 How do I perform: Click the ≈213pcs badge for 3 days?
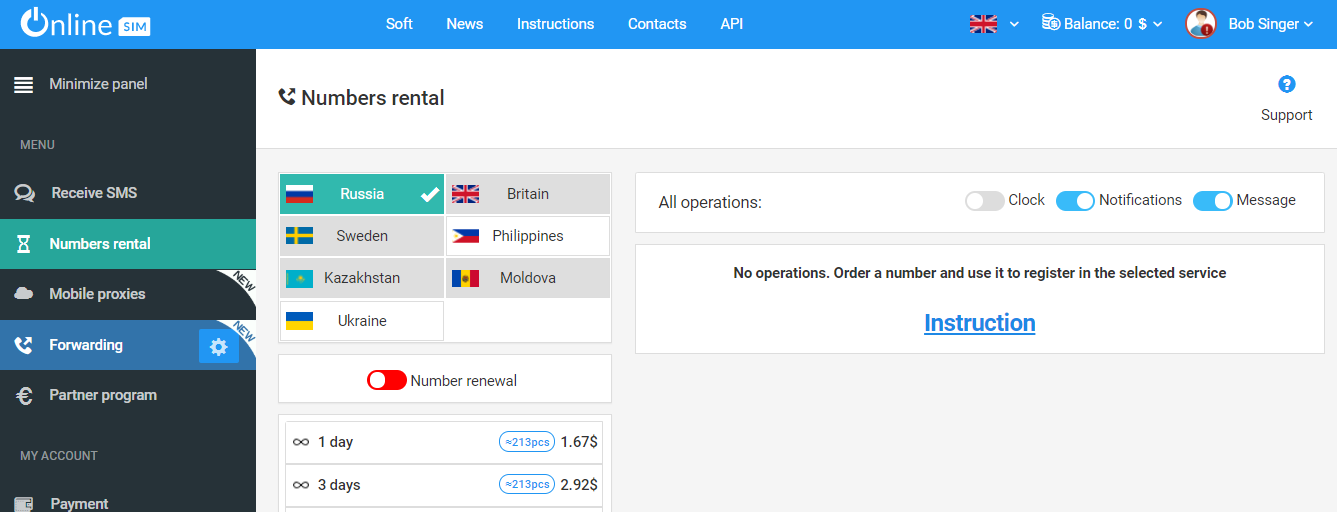[x=527, y=485]
